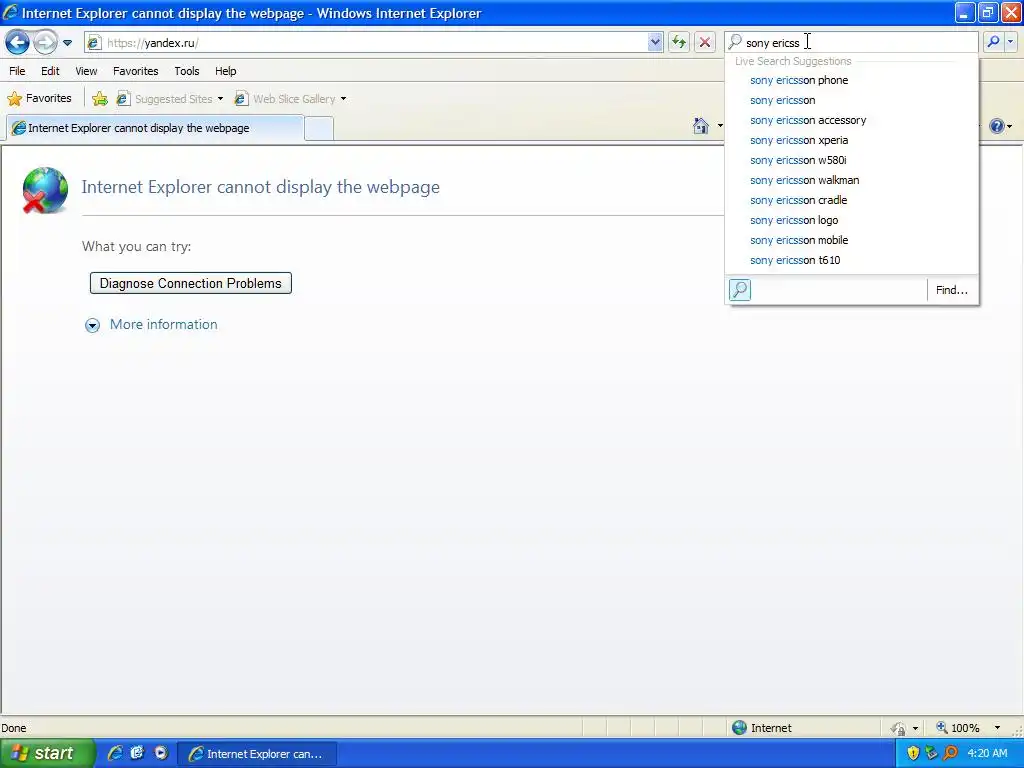Viewport: 1024px width, 768px height.
Task: Click the Internet security zone indicator
Action: coord(762,728)
